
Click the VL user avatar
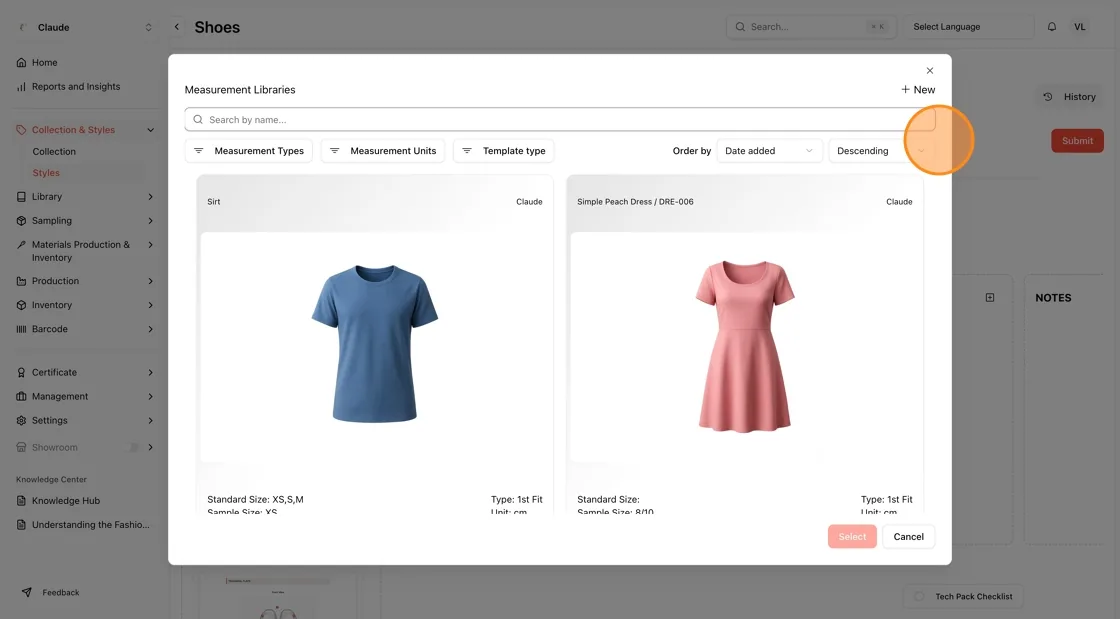[1079, 27]
